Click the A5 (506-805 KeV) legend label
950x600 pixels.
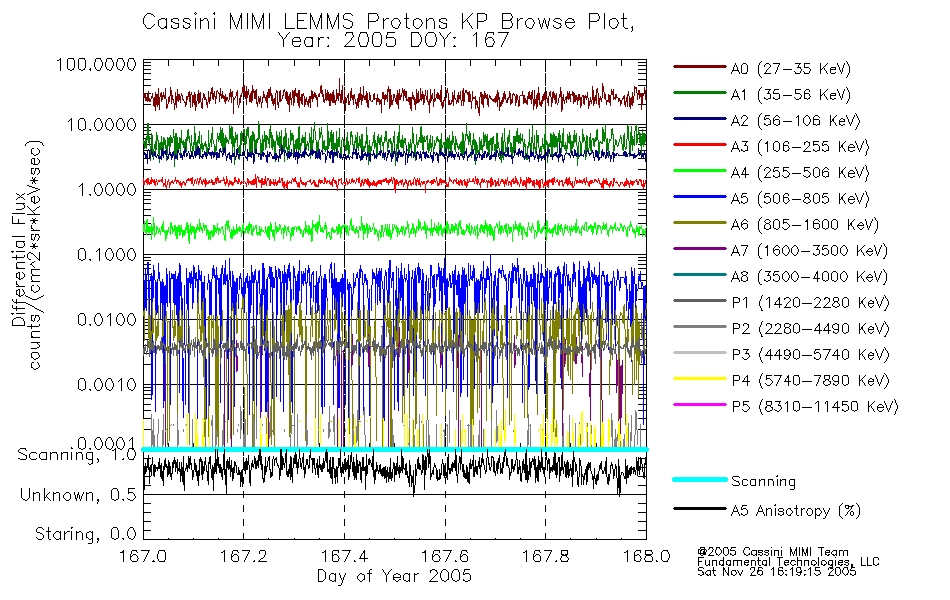(x=800, y=199)
